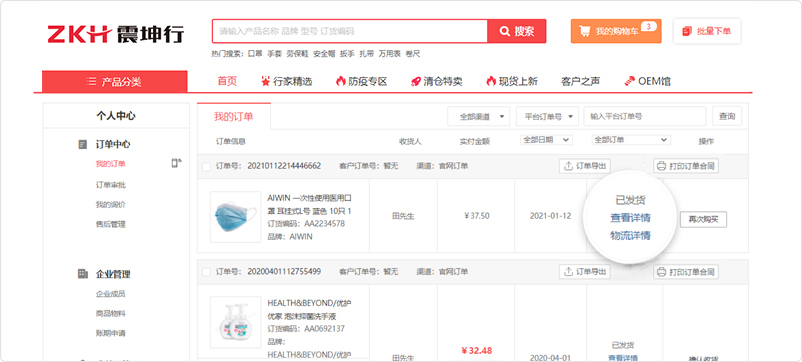Open 售后管理 in sidebar
This screenshot has height=362, width=802.
[110, 224]
